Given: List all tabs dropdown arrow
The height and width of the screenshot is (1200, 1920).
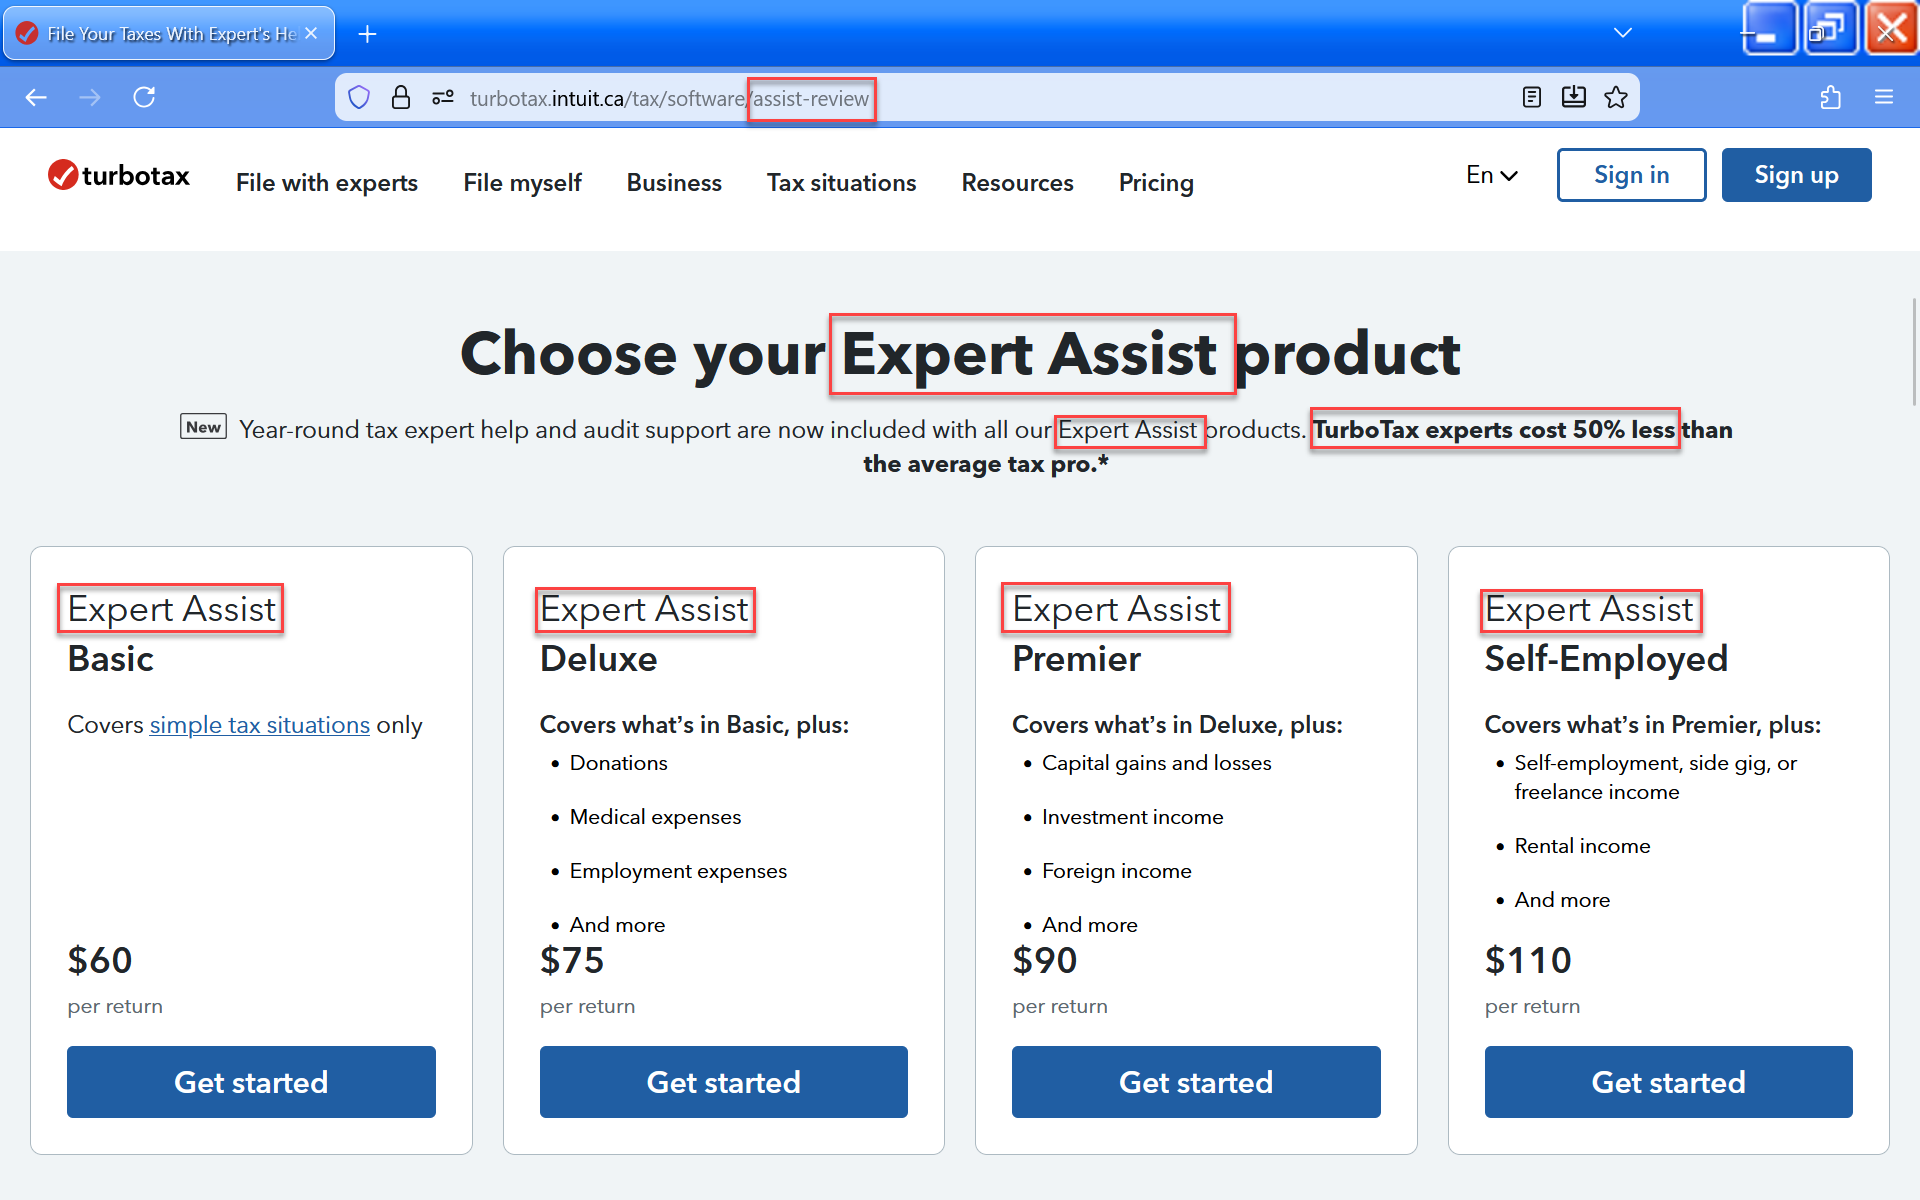Looking at the screenshot, I should (x=1622, y=33).
